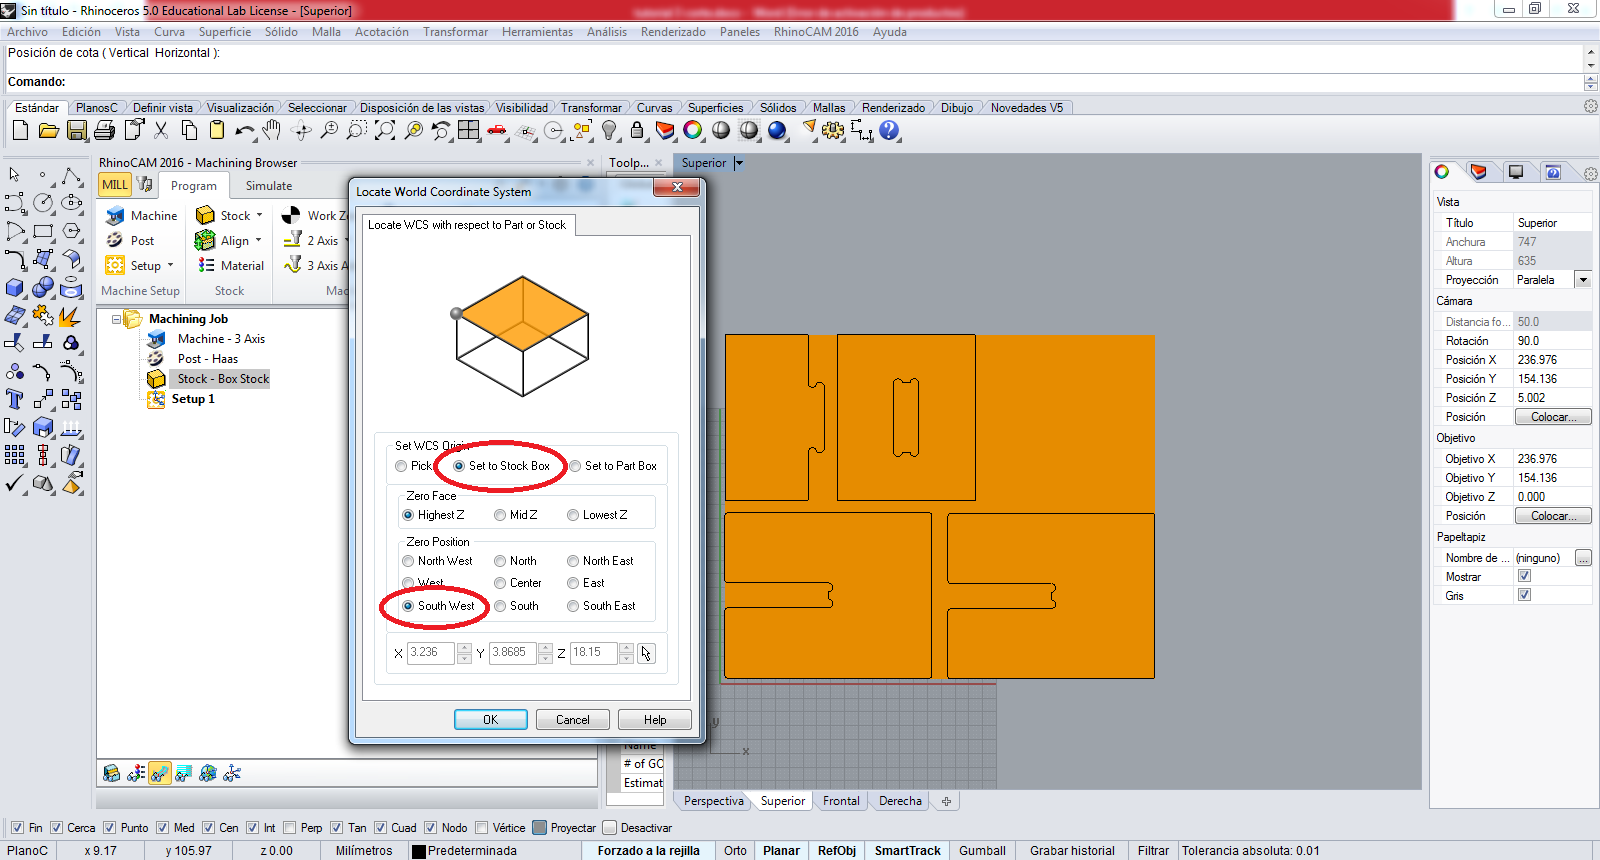Select the Lowest Z zero face
This screenshot has height=860, width=1600.
coord(573,515)
